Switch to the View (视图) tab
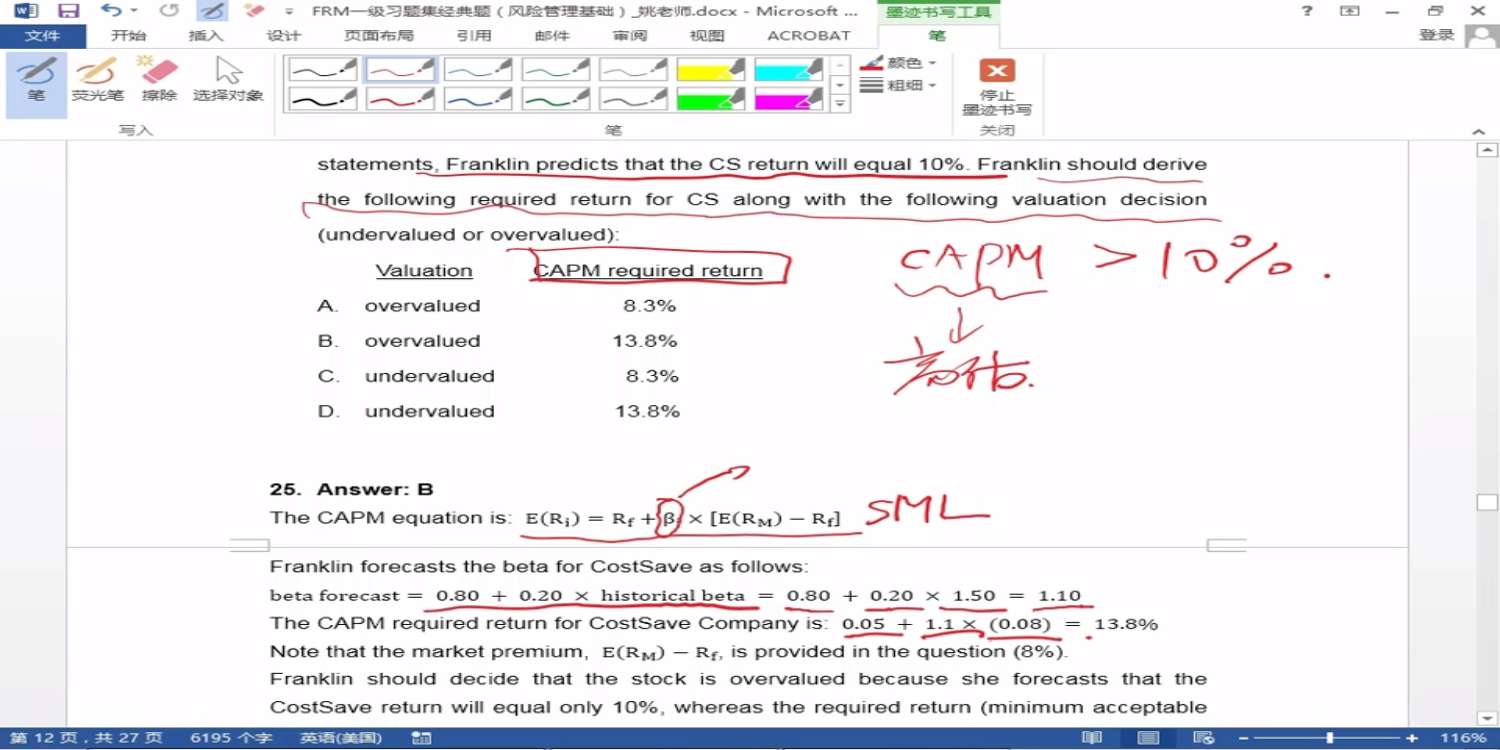 point(707,36)
